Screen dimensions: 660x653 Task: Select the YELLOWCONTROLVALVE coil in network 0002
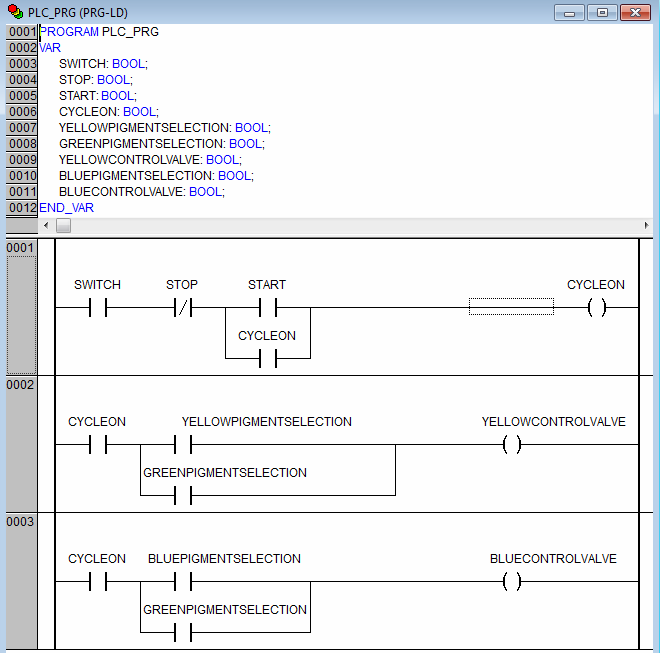click(512, 444)
